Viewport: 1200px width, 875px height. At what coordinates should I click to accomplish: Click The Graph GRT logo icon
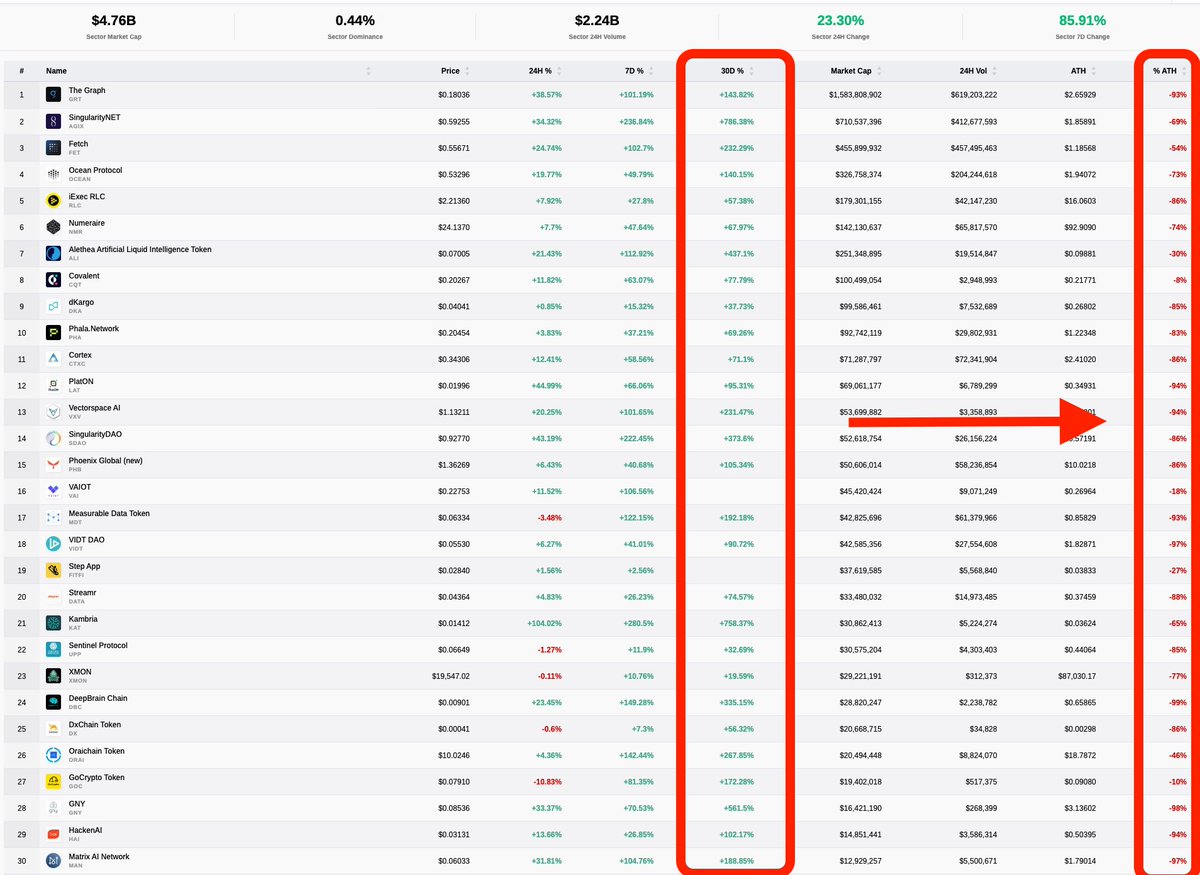(x=53, y=94)
